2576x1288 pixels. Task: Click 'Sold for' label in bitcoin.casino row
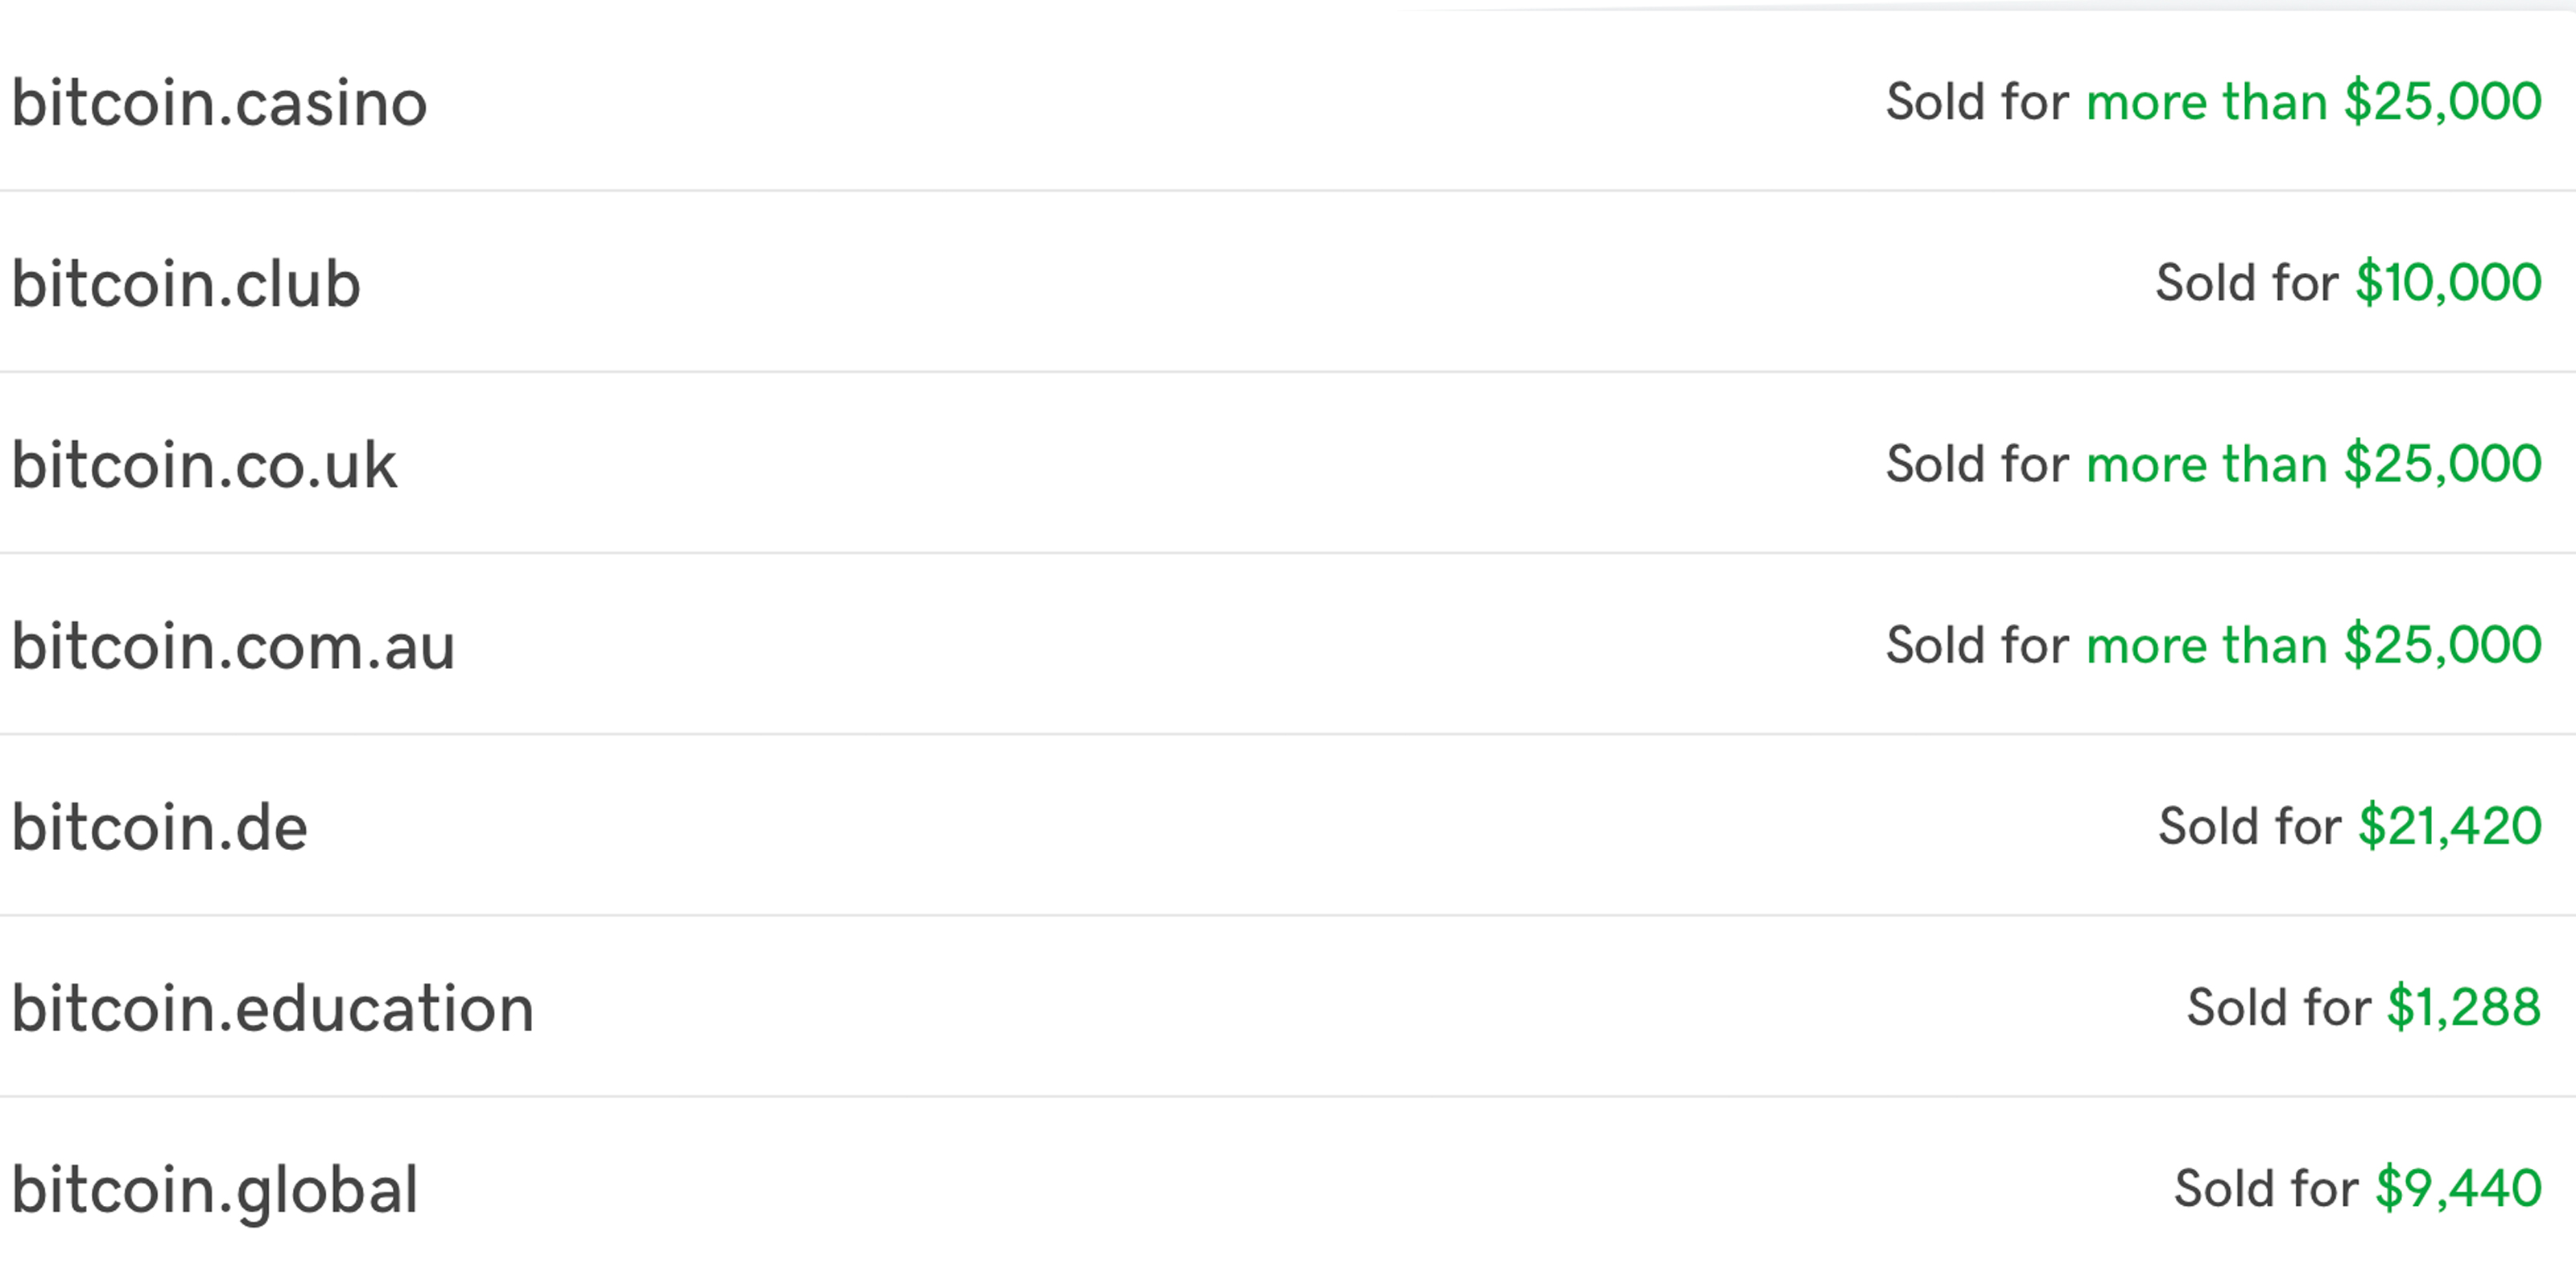[1978, 102]
